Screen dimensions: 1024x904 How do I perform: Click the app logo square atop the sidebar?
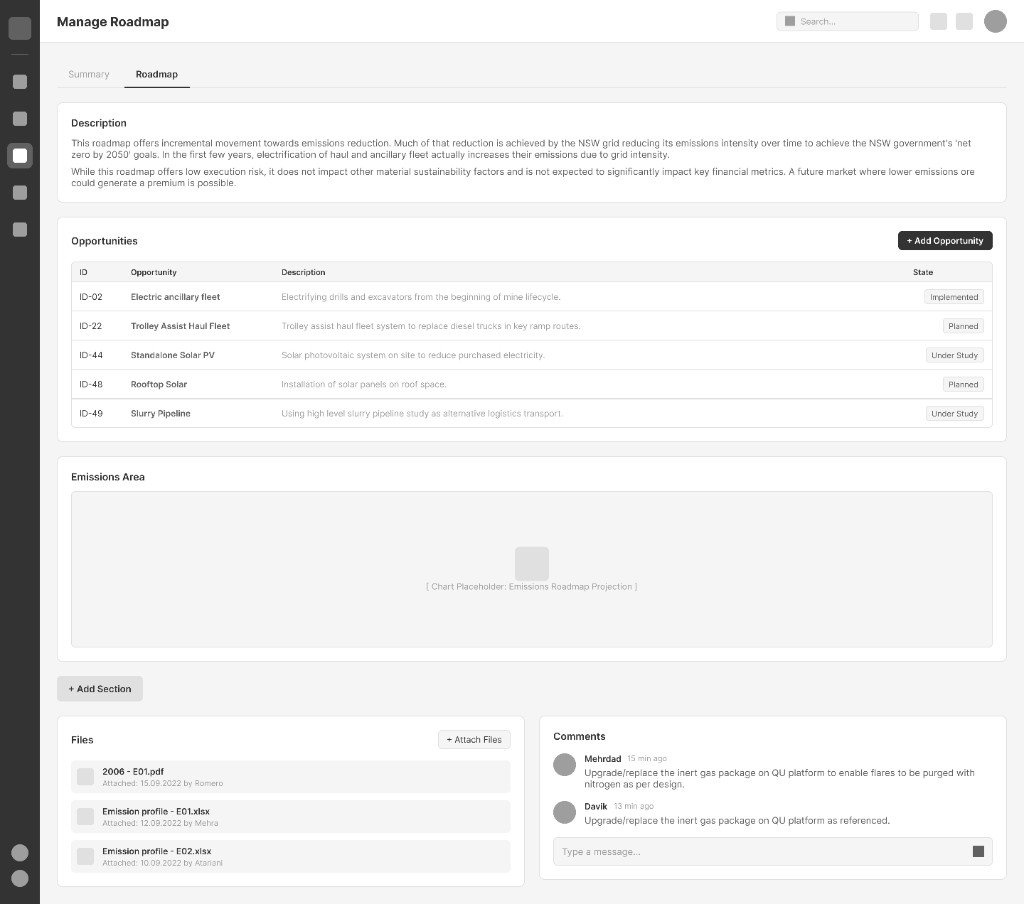pos(20,28)
